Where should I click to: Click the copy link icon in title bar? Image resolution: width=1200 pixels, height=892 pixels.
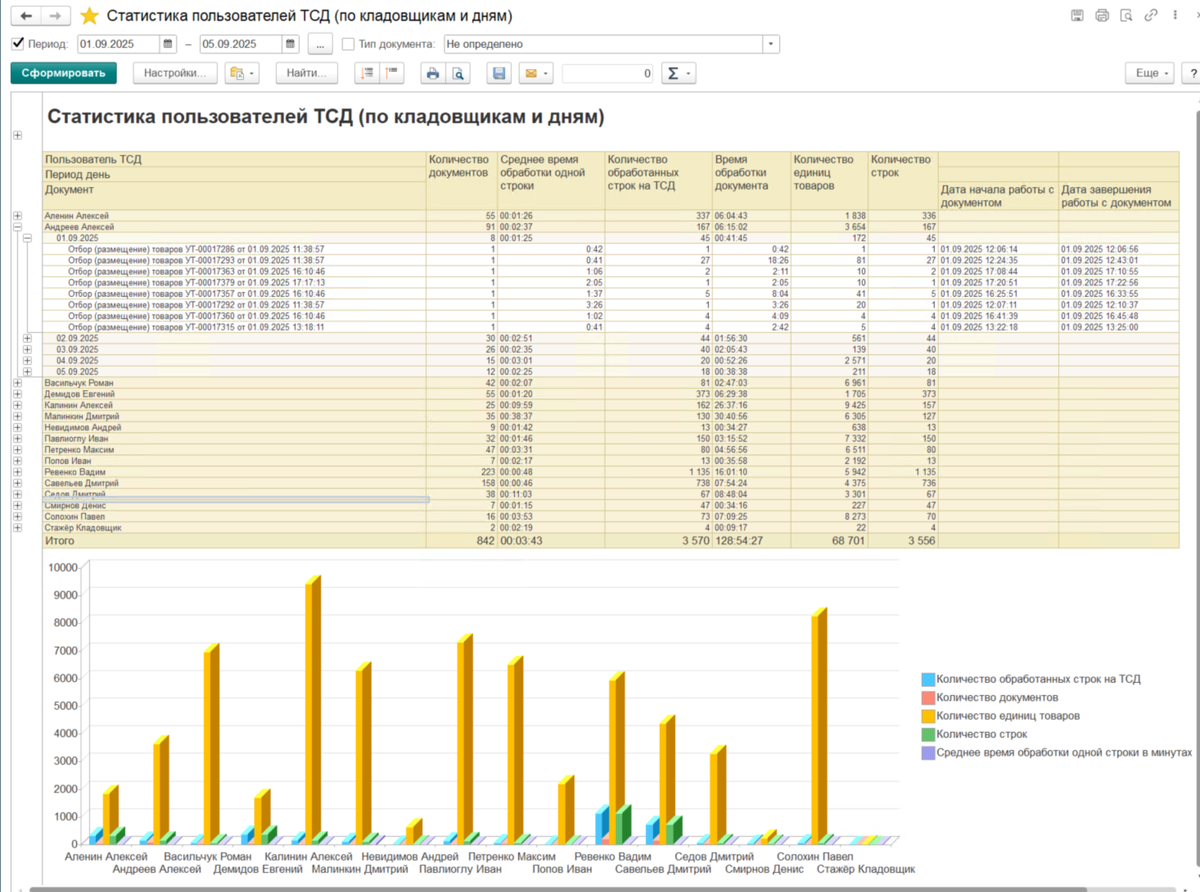(x=1152, y=15)
